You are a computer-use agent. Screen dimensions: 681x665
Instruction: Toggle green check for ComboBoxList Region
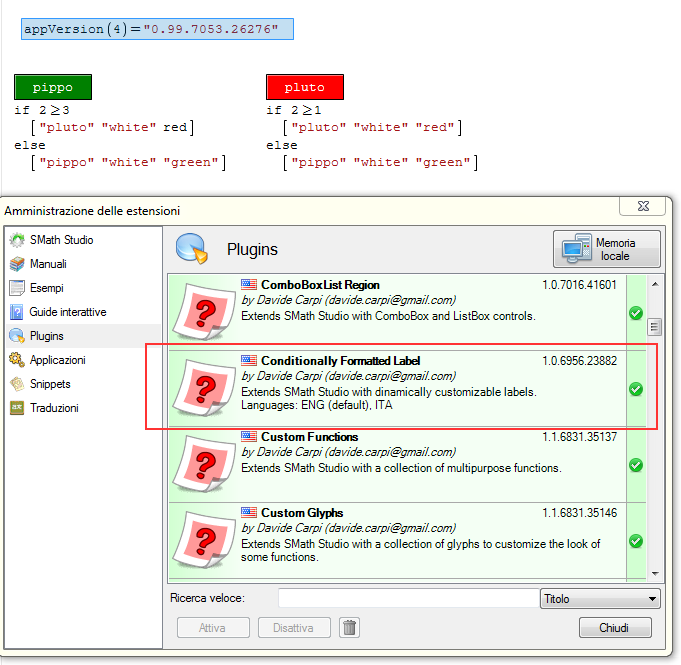coord(635,313)
